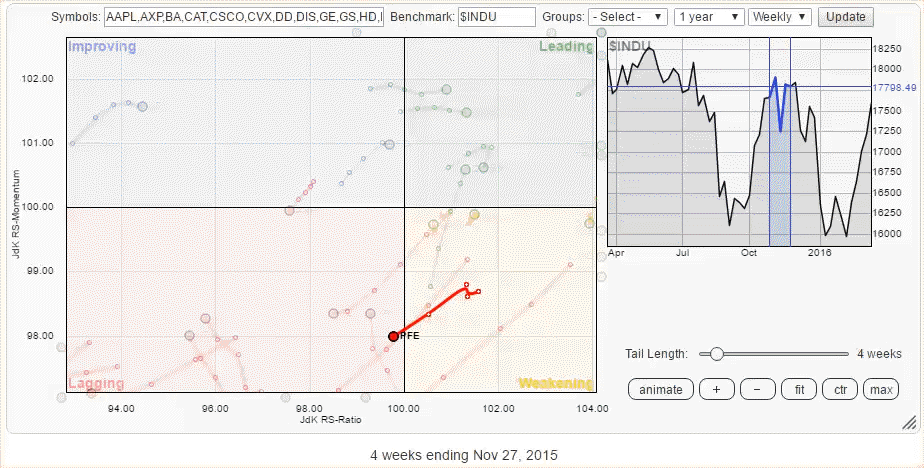This screenshot has width=924, height=468.
Task: Click the Improving quadrant label
Action: tap(101, 47)
